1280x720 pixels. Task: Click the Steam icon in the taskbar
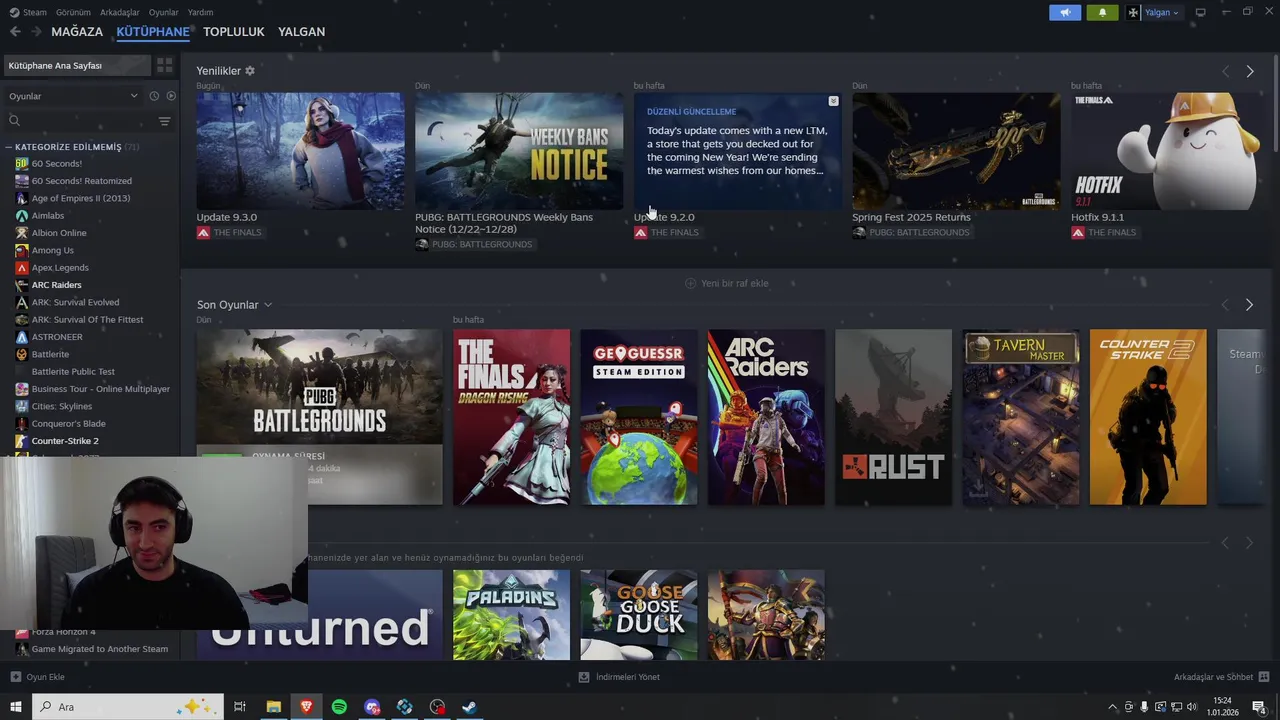click(469, 707)
